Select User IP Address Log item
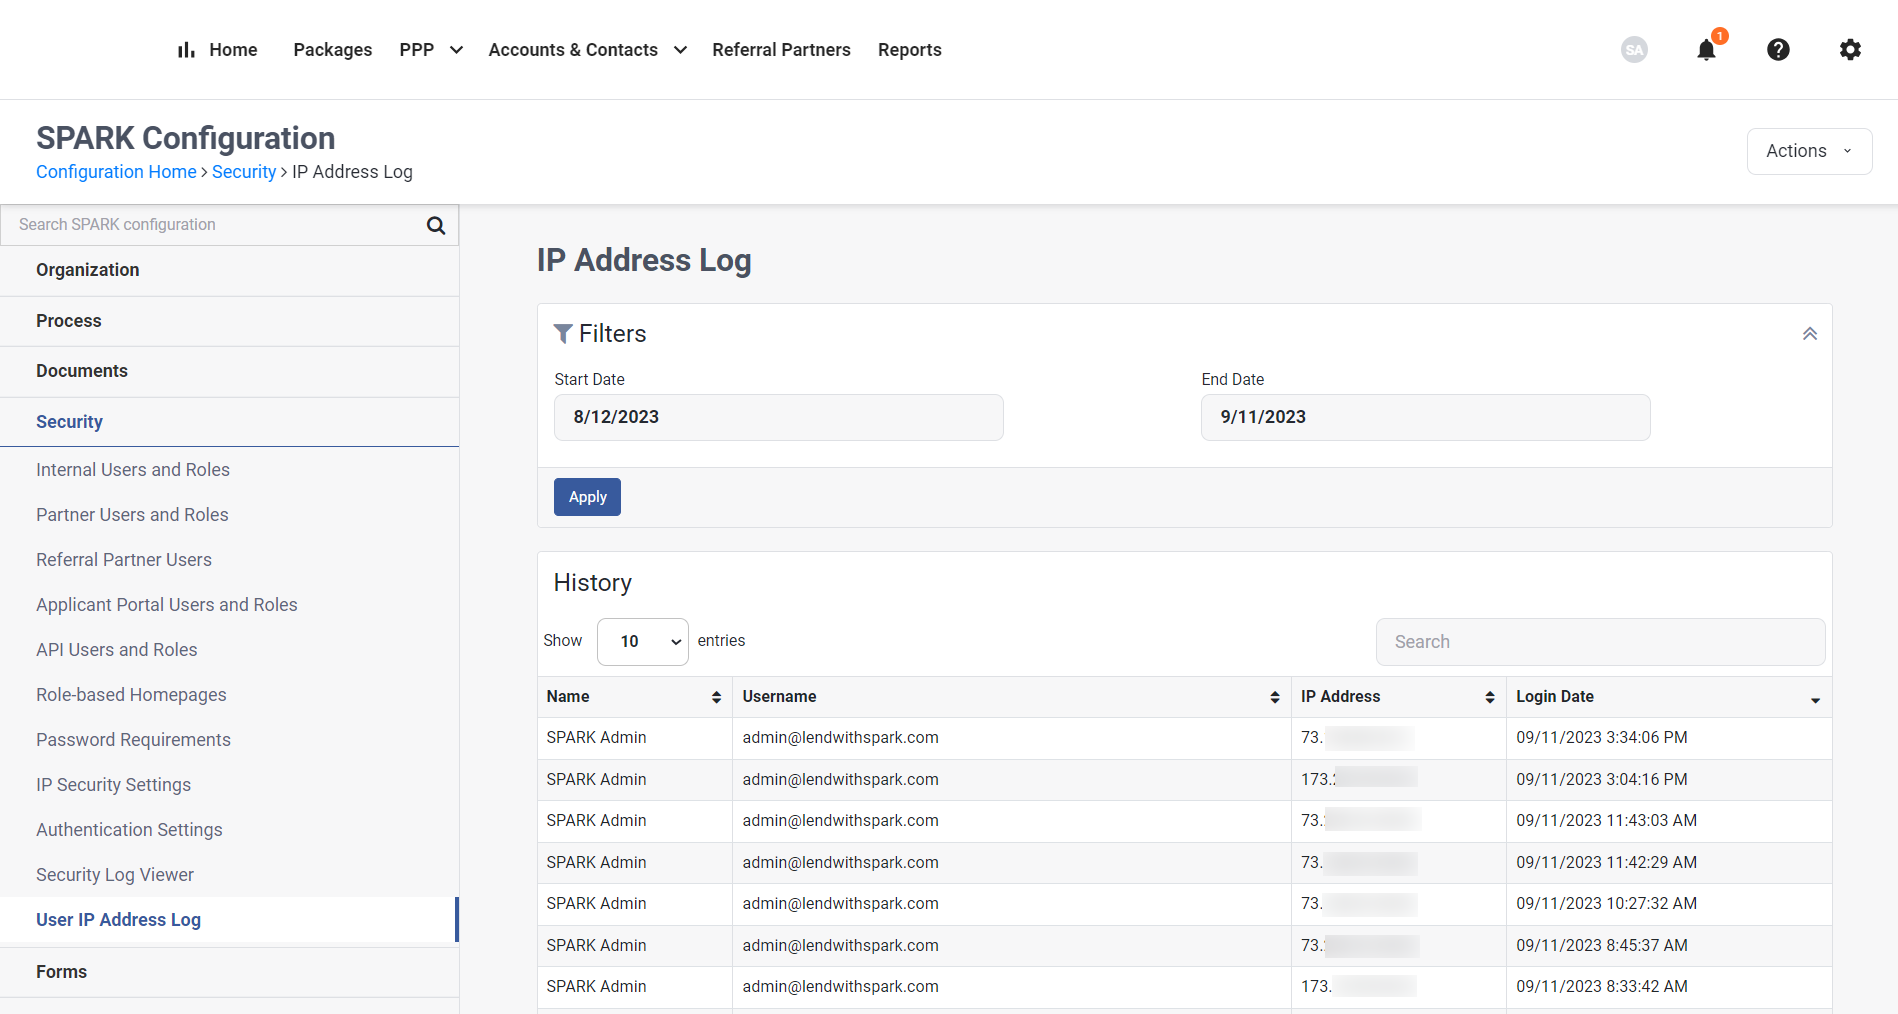This screenshot has width=1898, height=1014. click(229, 920)
